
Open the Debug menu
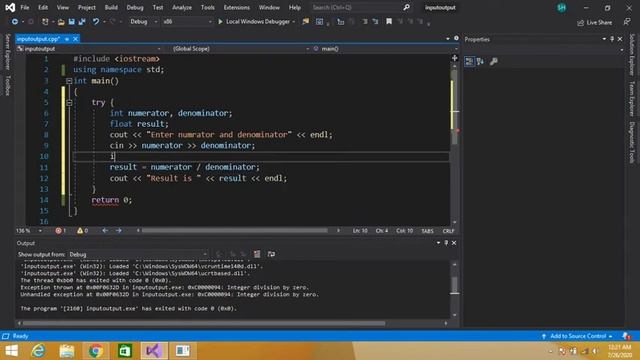point(135,7)
